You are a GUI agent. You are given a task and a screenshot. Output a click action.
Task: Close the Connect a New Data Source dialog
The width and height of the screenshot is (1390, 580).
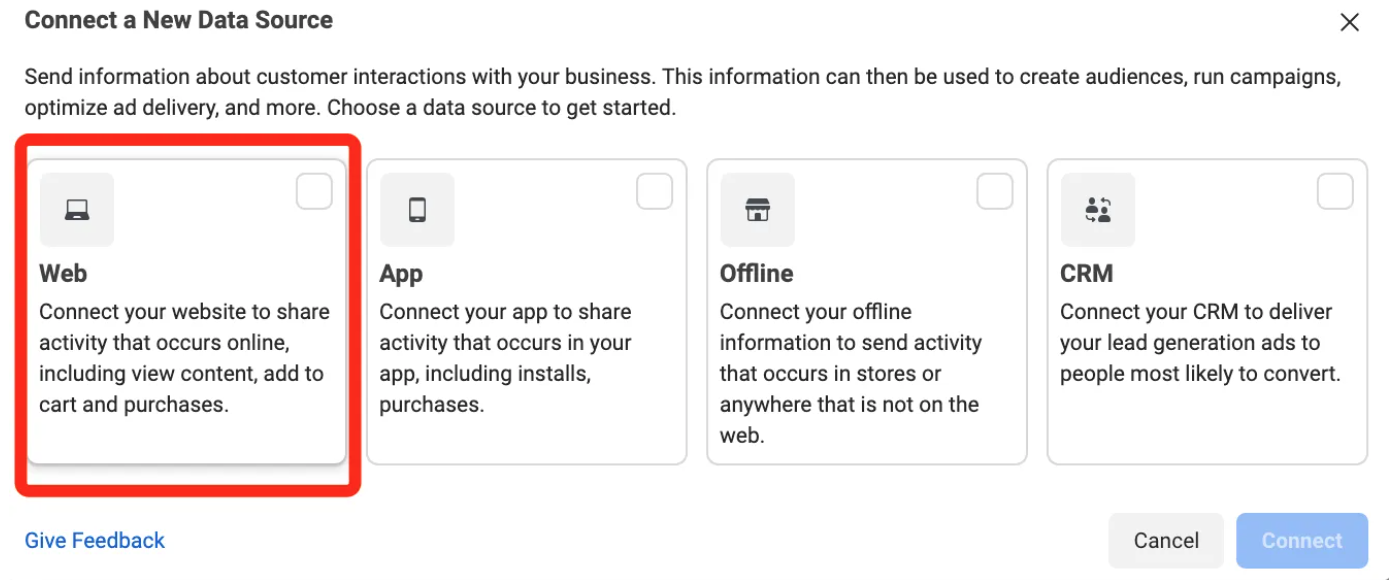click(1349, 22)
